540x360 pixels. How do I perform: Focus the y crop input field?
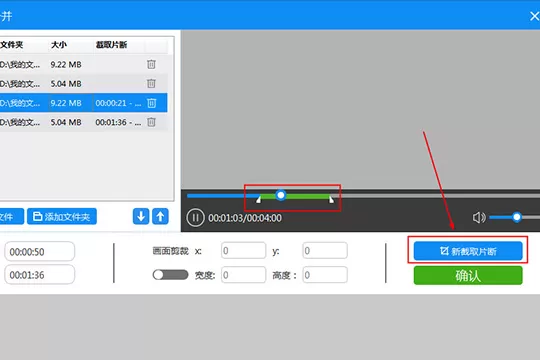(325, 250)
